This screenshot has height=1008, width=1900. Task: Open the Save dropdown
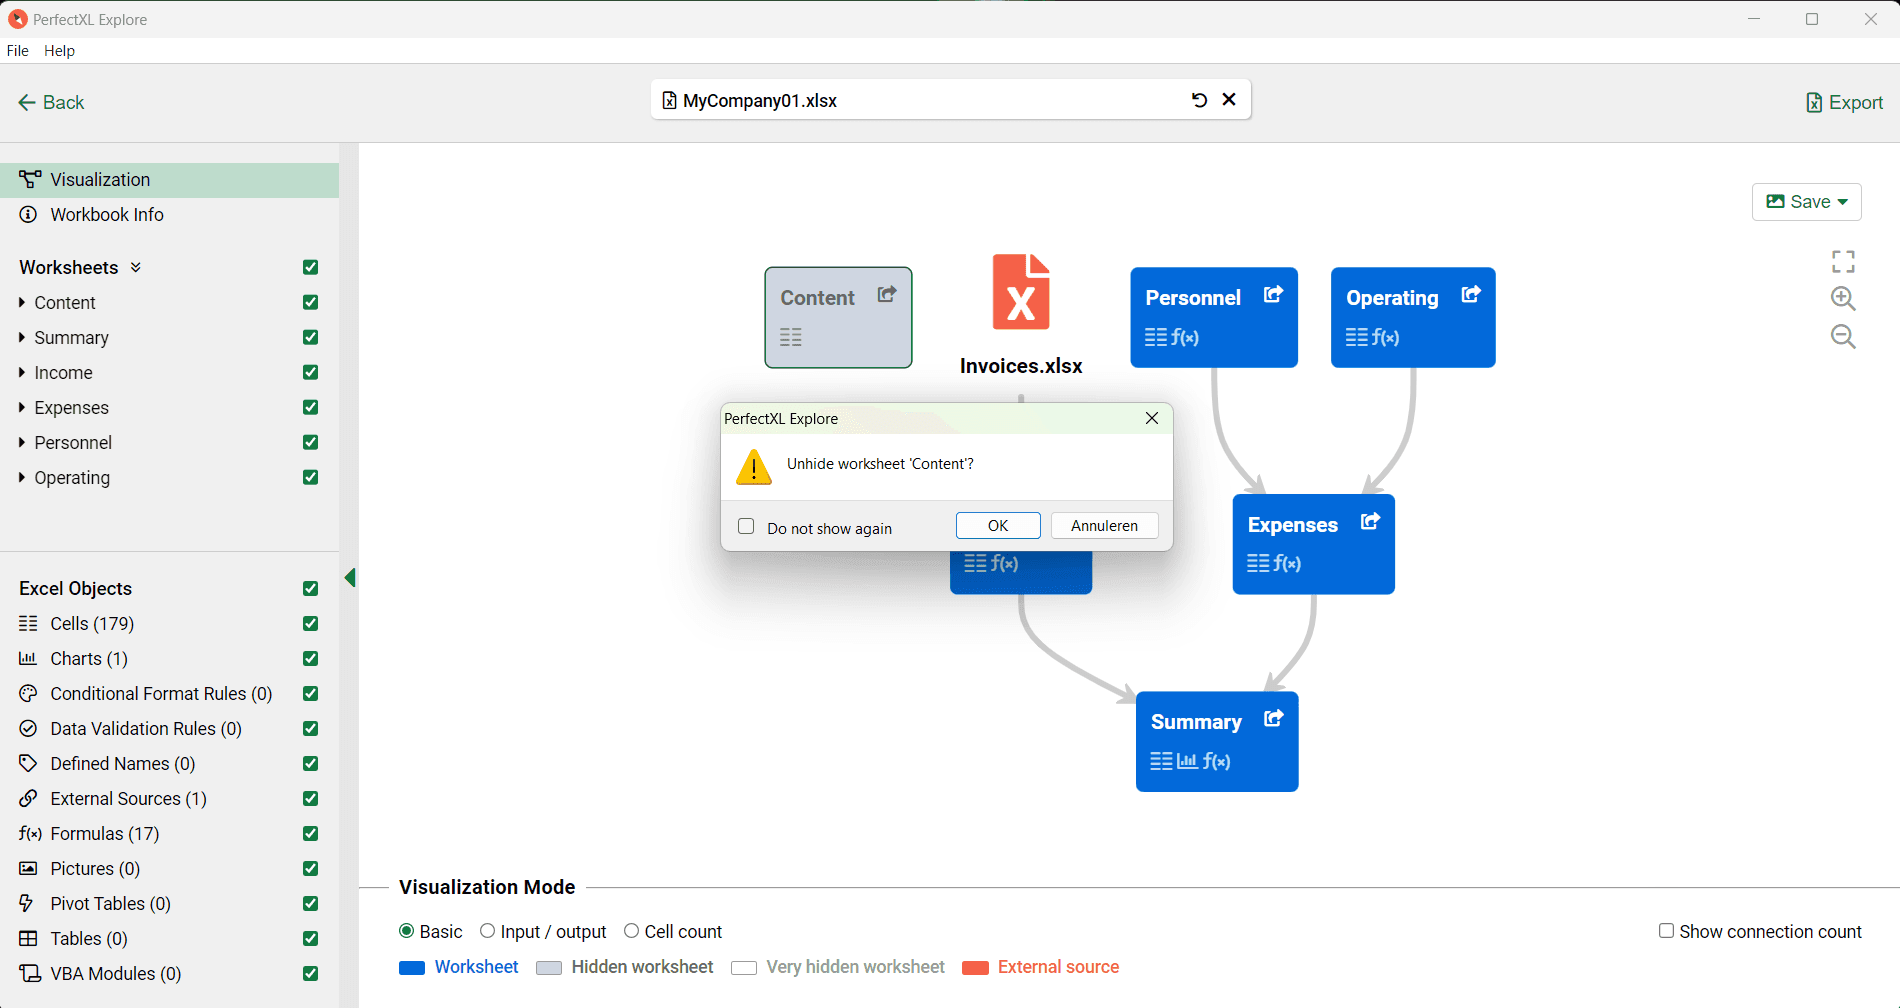1806,202
